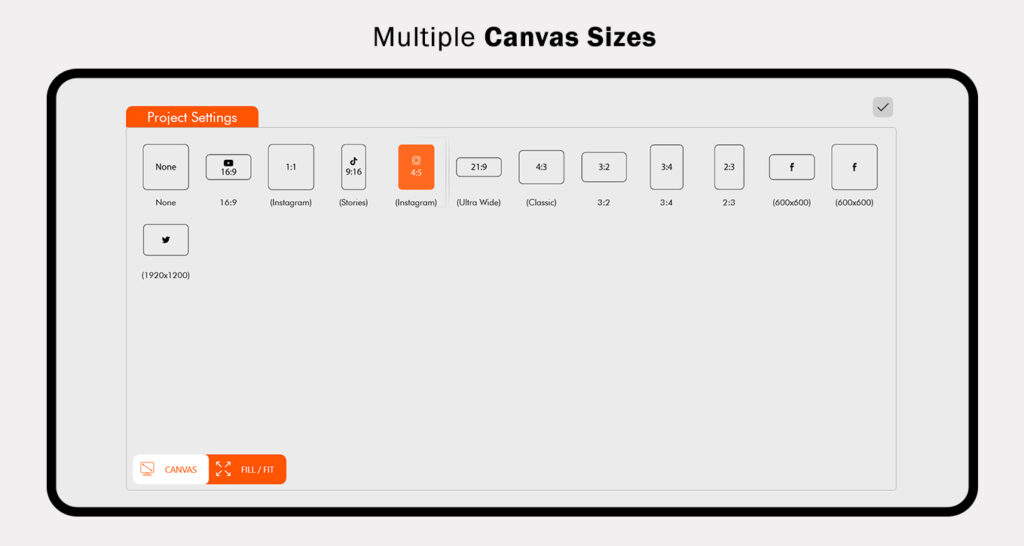Select the 4:3 Classic canvas preset
Image resolution: width=1024 pixels, height=546 pixels.
[541, 167]
